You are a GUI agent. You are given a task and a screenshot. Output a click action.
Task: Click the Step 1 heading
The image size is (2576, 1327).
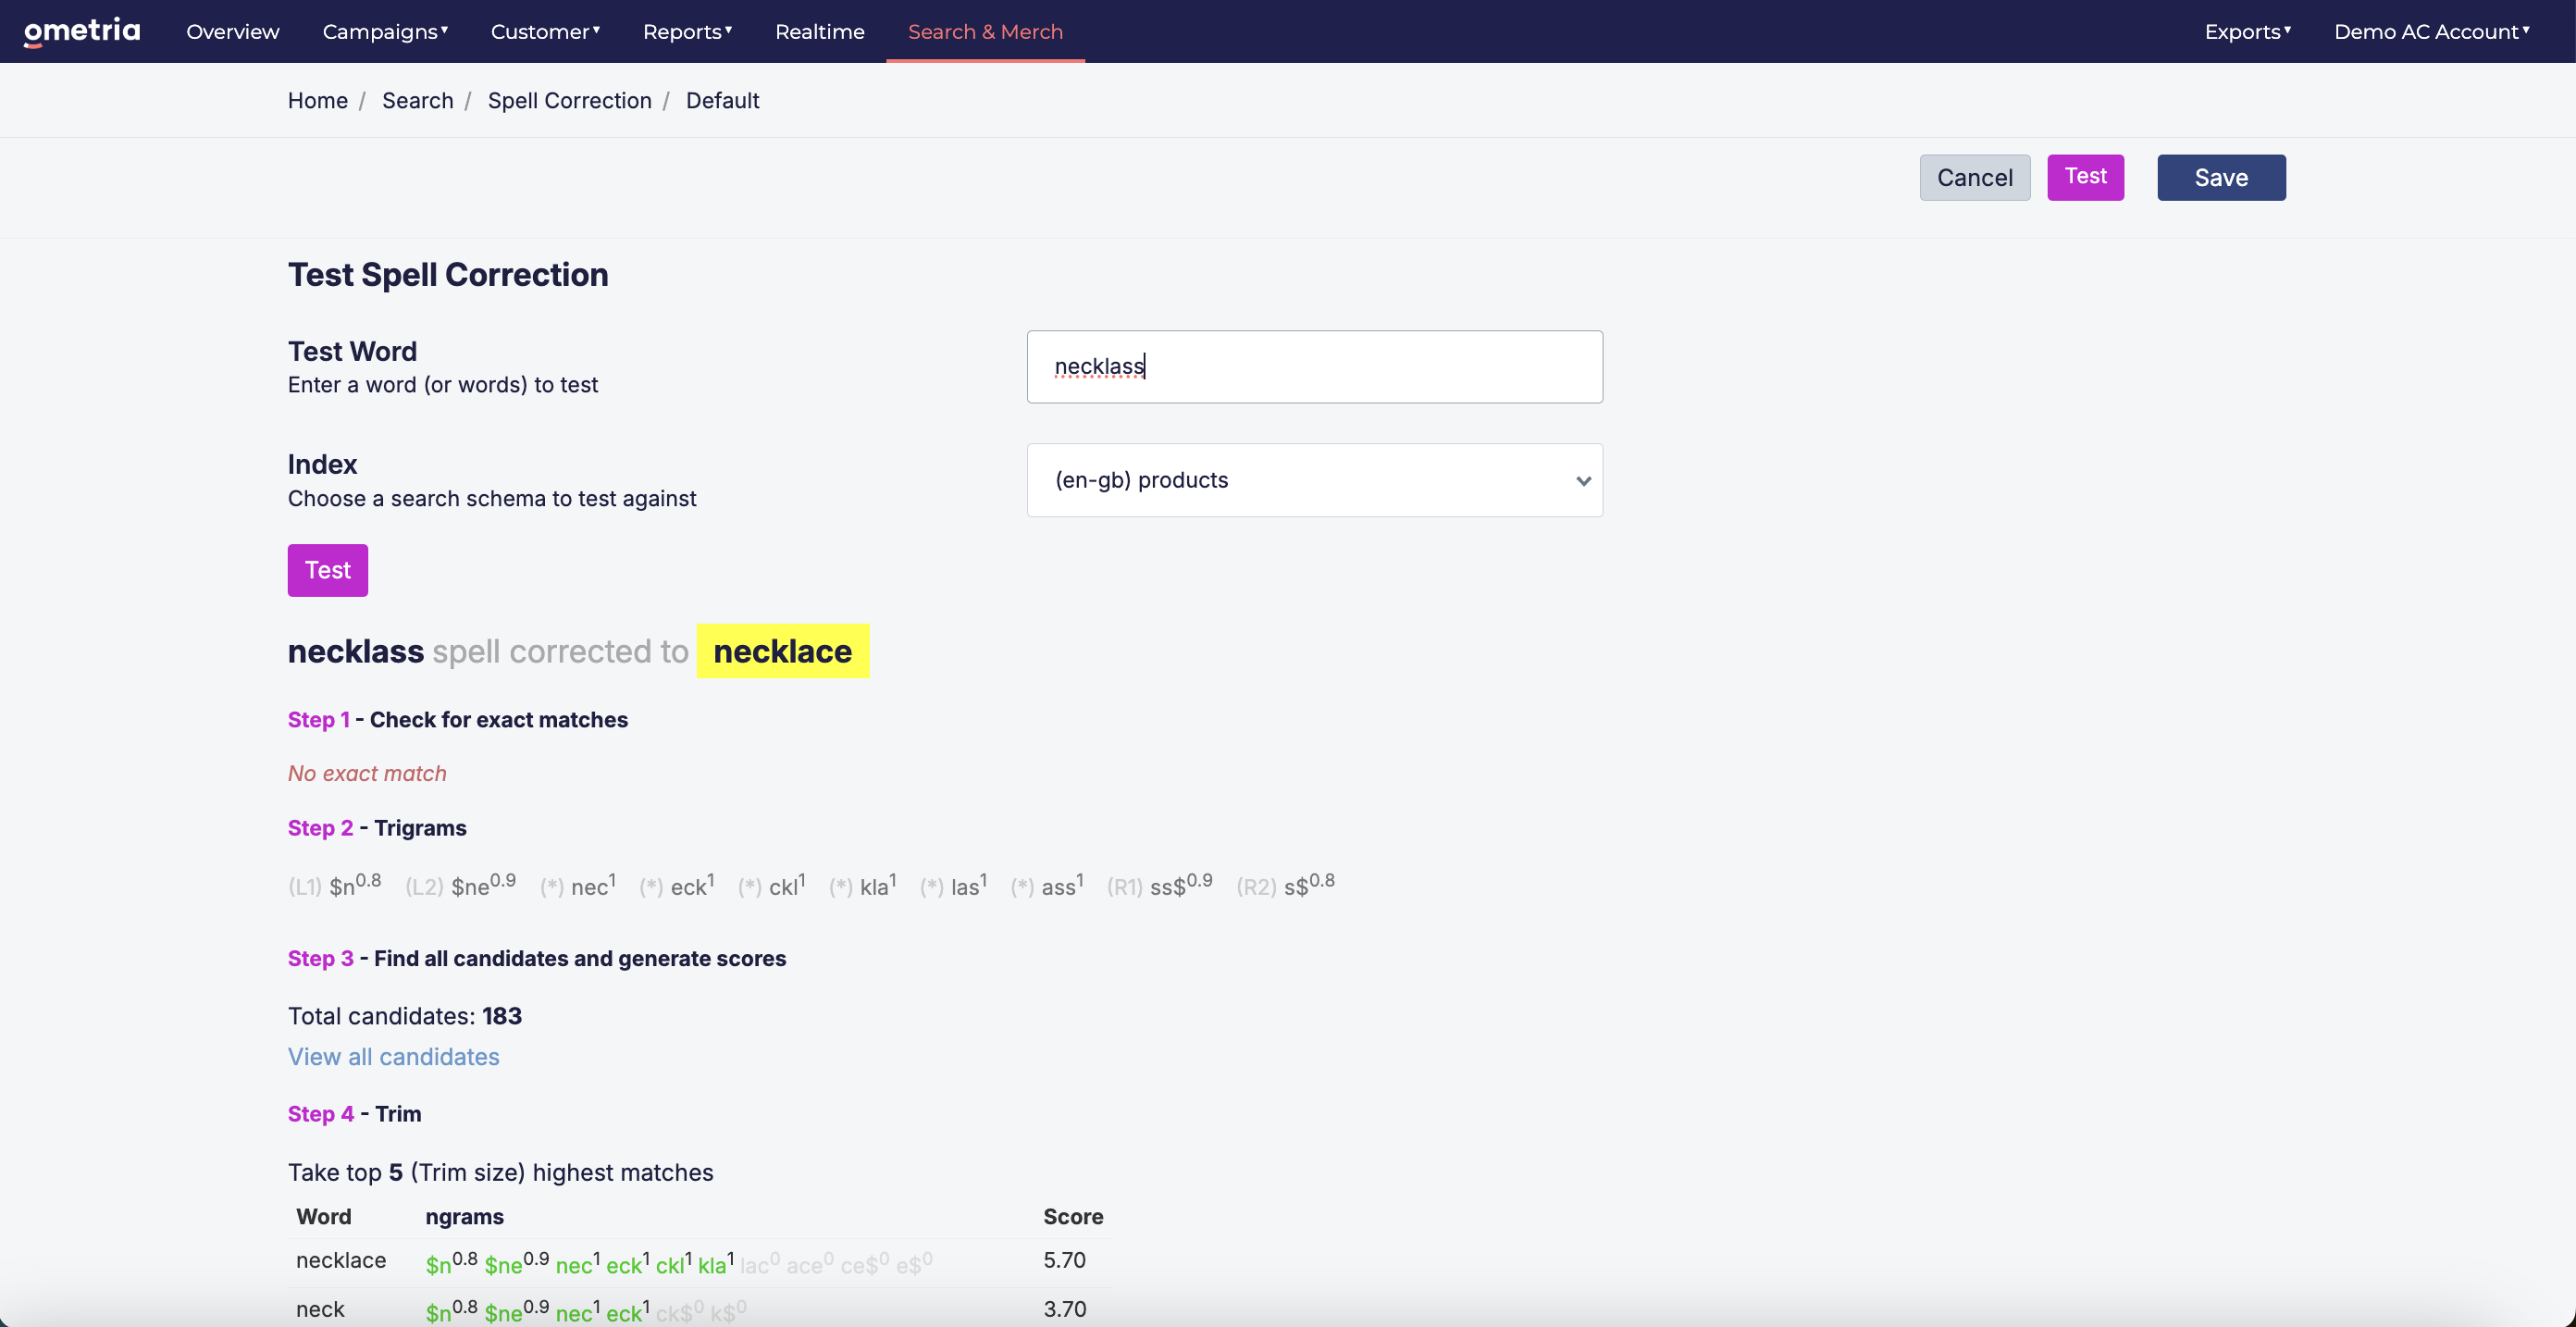(x=458, y=720)
